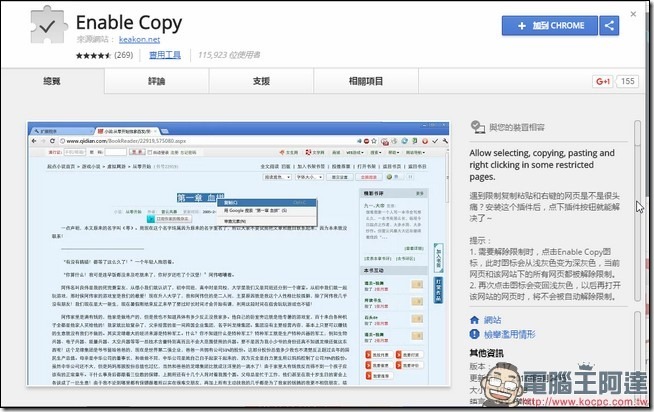654x412 pixels.
Task: Click the device compatible checkmark icon
Action: tap(477, 127)
